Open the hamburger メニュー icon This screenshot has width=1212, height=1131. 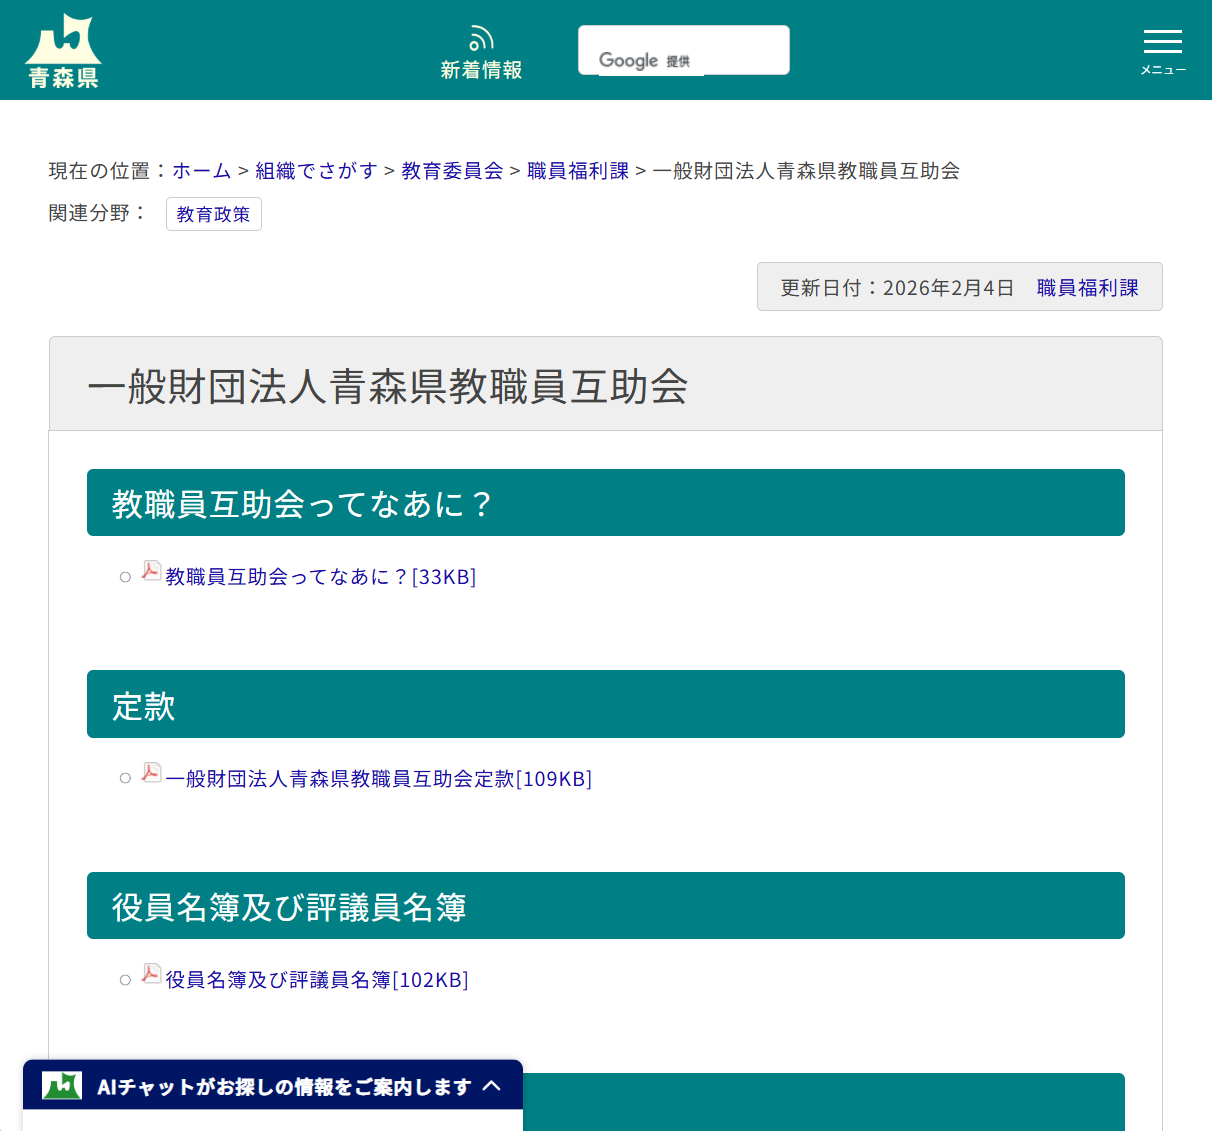coord(1162,42)
